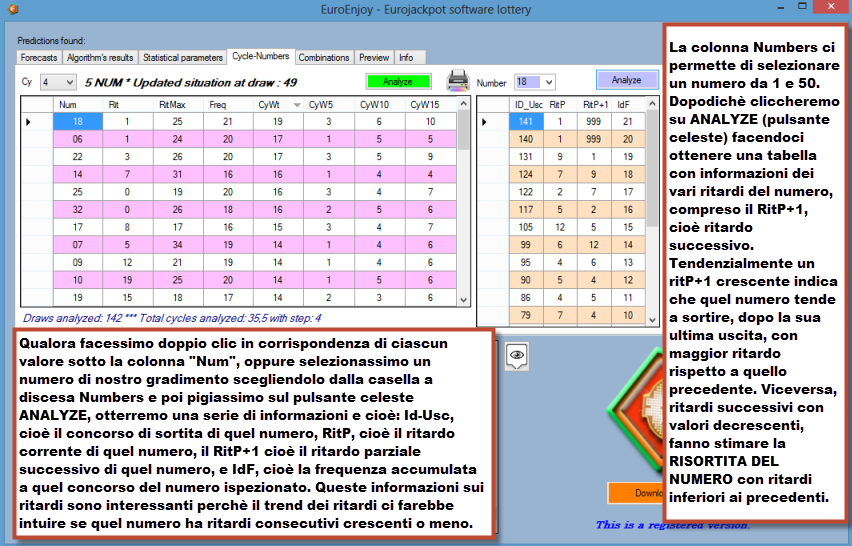This screenshot has height=546, width=852.
Task: Click left table scrollbar down arrow
Action: click(x=463, y=300)
